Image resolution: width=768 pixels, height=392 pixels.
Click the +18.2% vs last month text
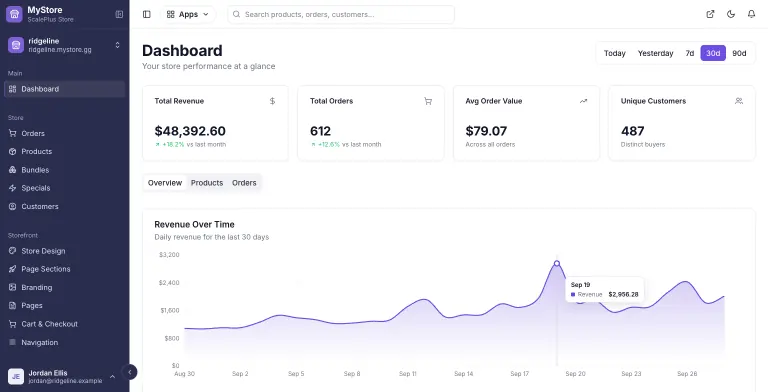pyautogui.click(x=190, y=145)
